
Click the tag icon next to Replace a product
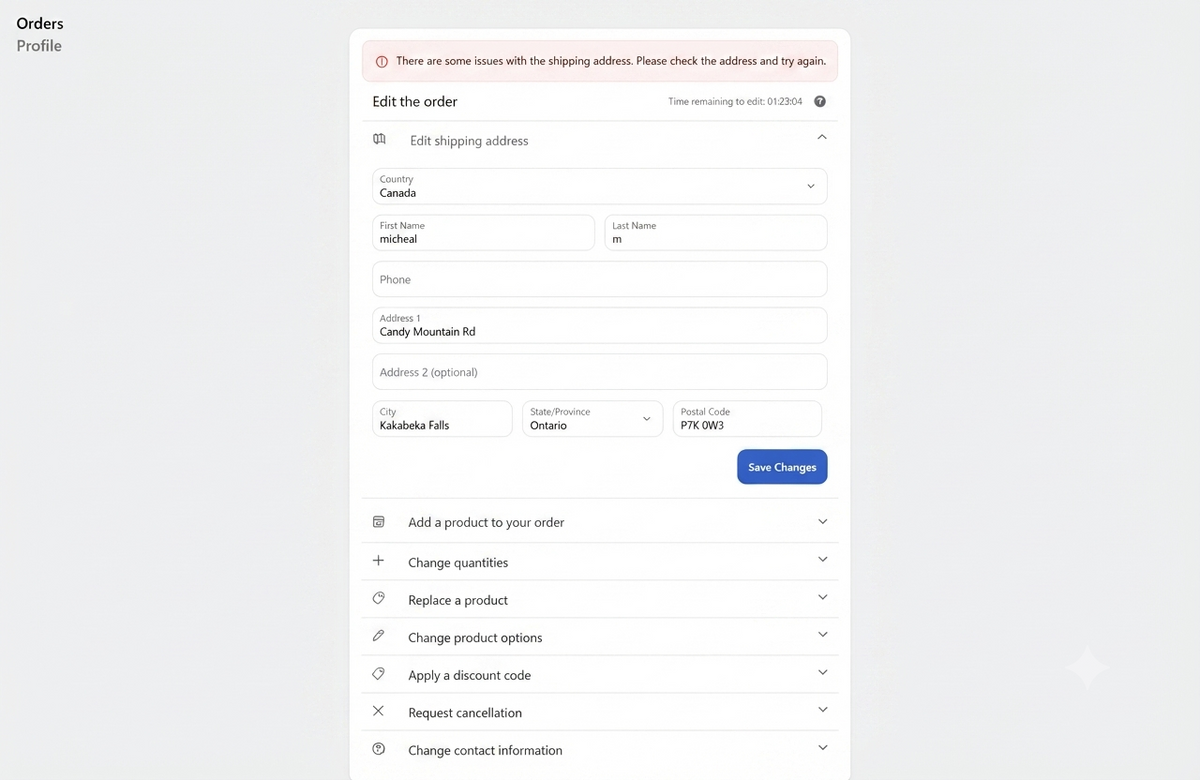pos(378,598)
